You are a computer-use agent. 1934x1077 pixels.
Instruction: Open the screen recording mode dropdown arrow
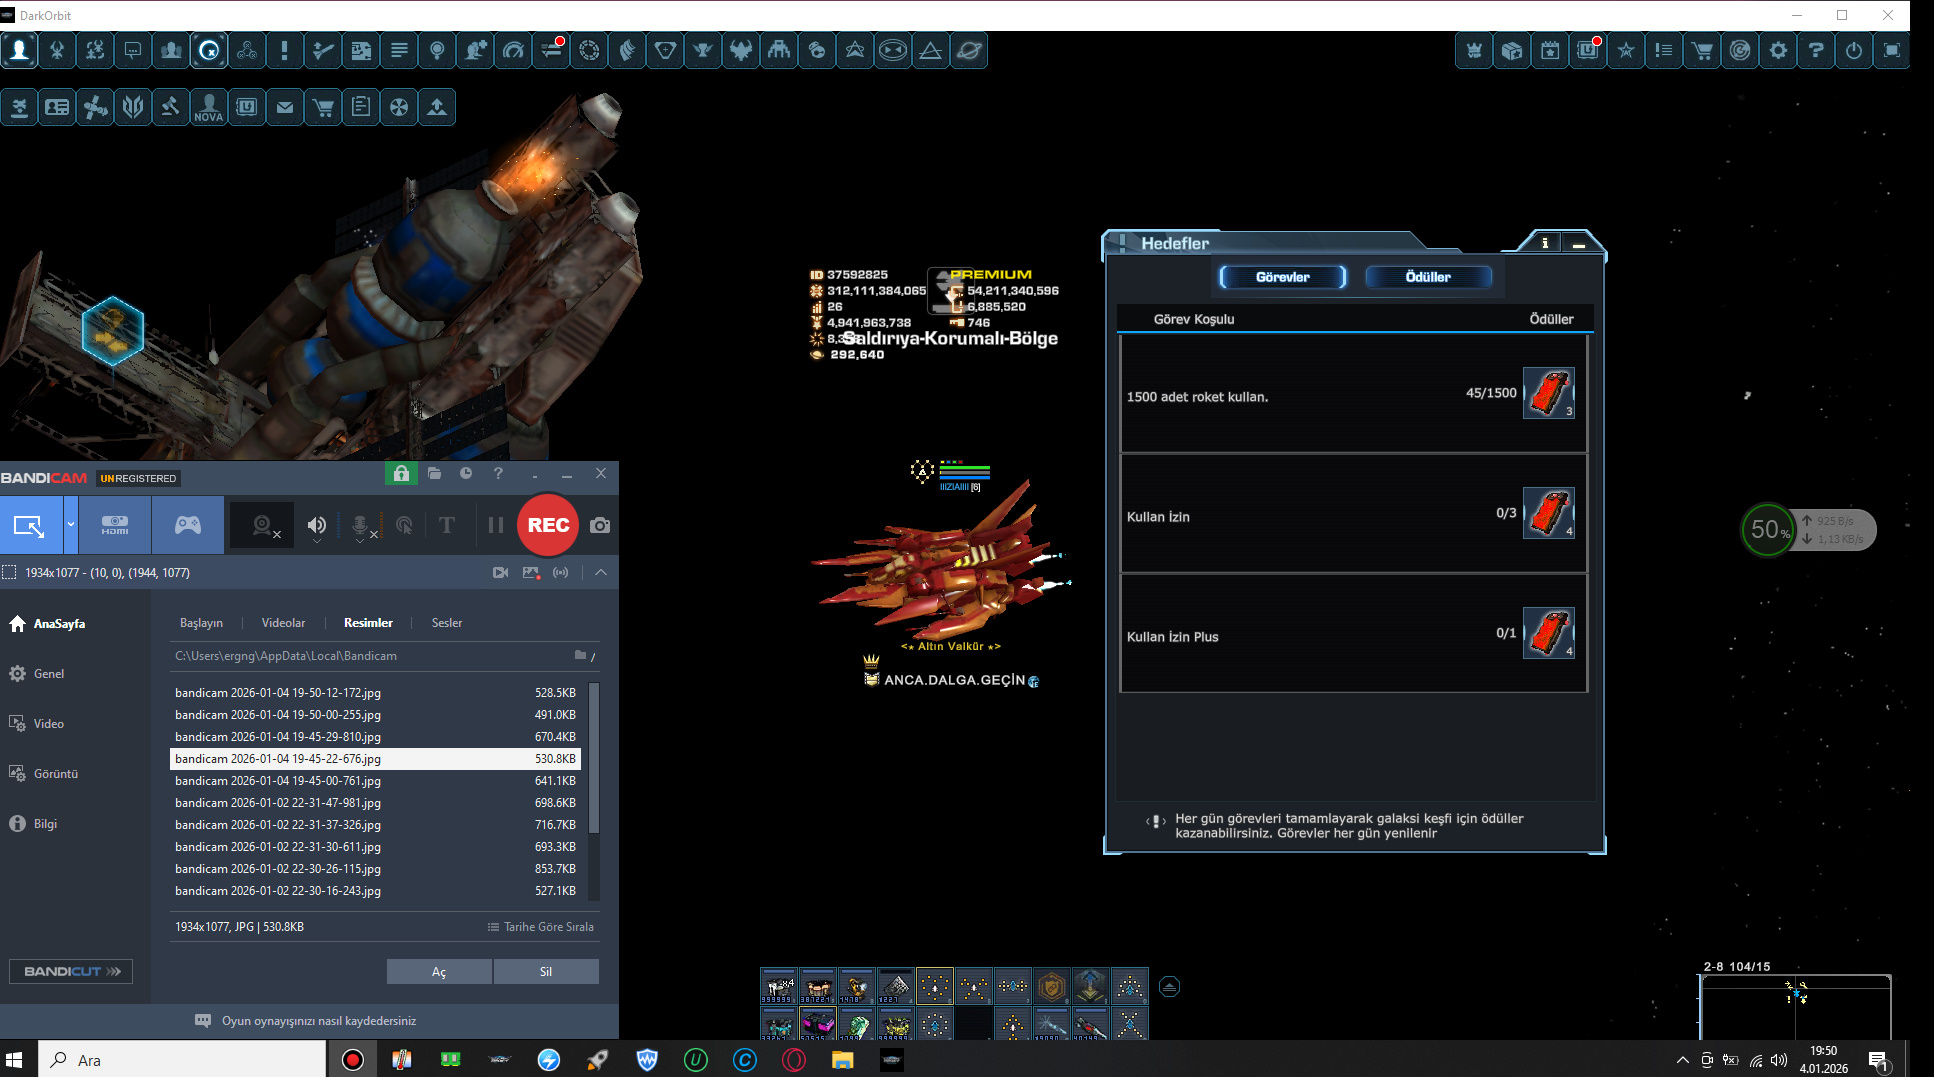[71, 525]
